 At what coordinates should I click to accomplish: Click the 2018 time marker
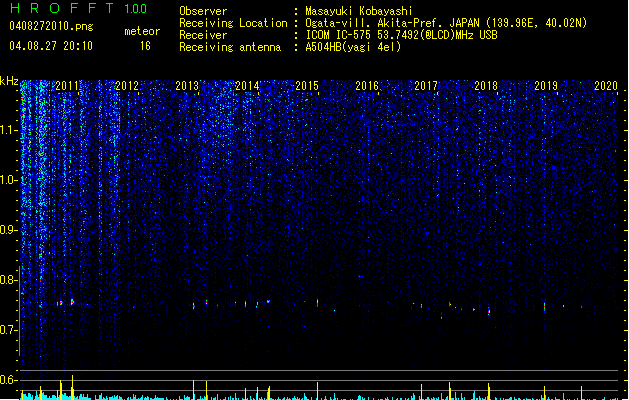(x=486, y=86)
